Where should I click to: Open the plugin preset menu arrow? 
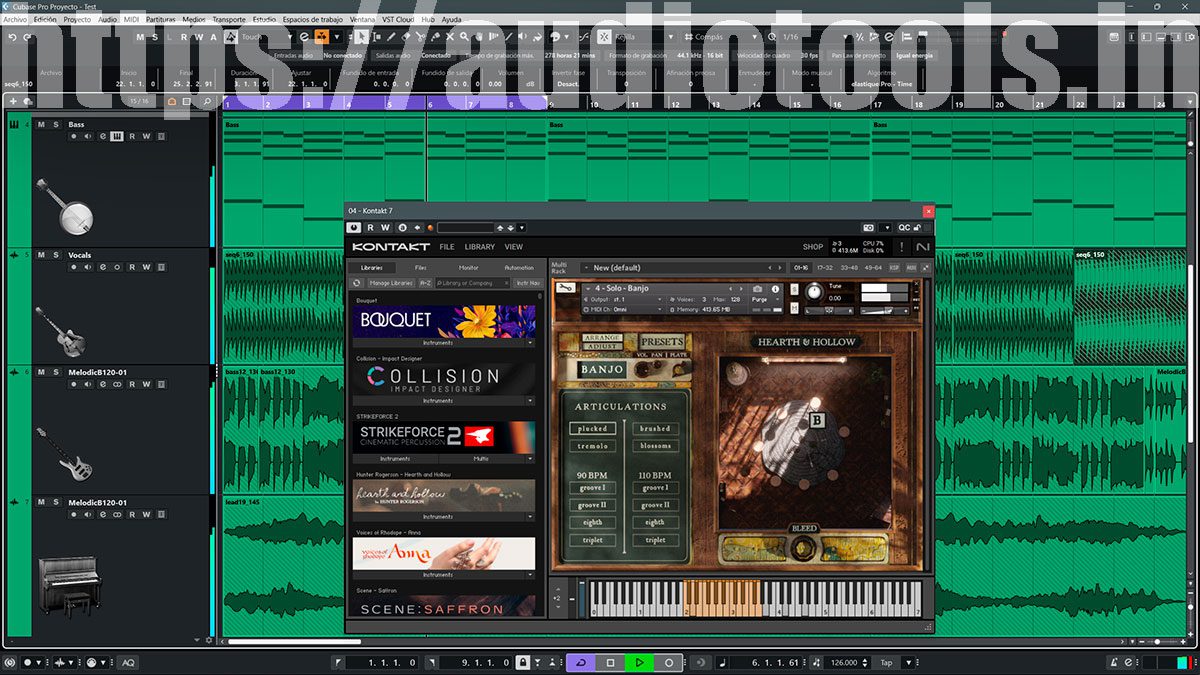521,228
